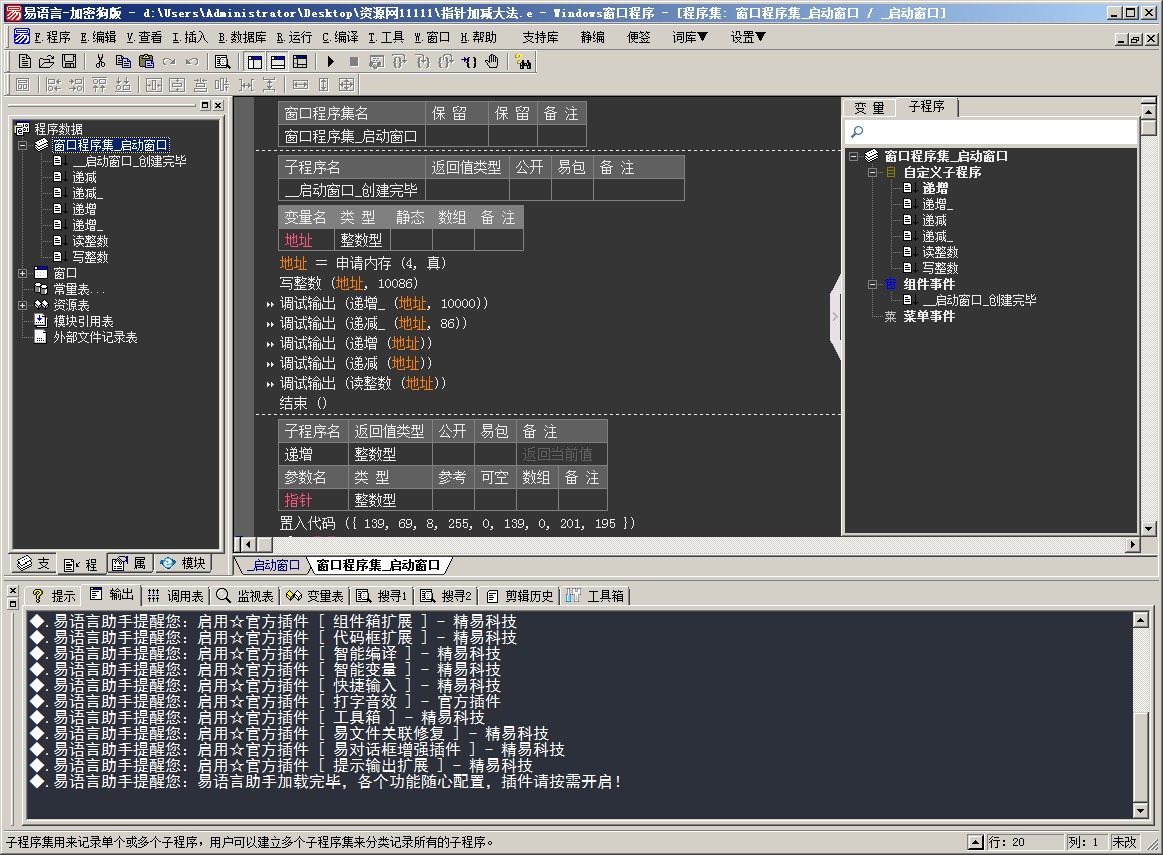Open the 输出 output tab
1163x855 pixels.
111,595
